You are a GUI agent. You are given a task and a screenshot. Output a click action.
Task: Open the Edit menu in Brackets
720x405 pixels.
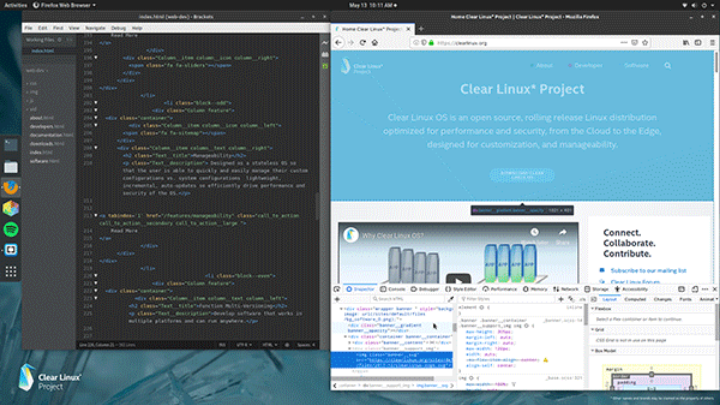click(x=42, y=28)
